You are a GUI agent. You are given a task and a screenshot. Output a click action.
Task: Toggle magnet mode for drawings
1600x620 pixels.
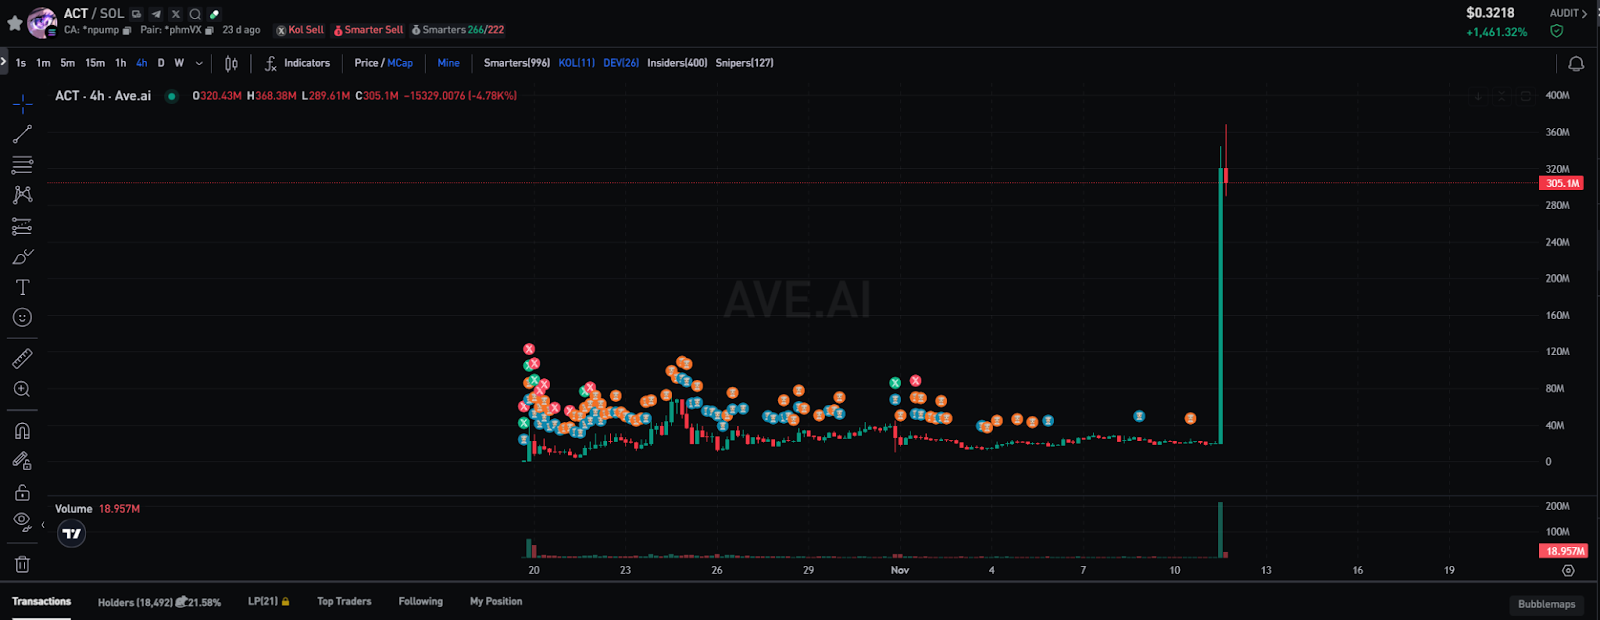(x=22, y=431)
